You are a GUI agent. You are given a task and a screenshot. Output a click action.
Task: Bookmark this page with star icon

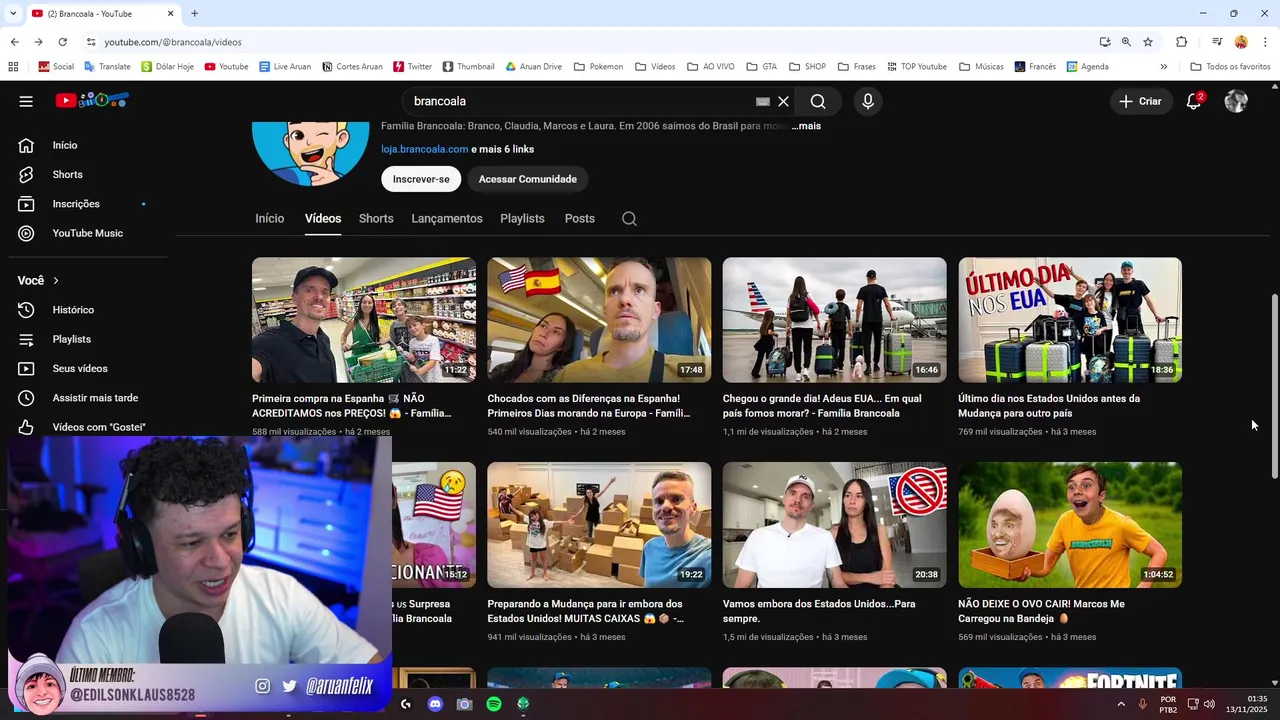click(1148, 42)
